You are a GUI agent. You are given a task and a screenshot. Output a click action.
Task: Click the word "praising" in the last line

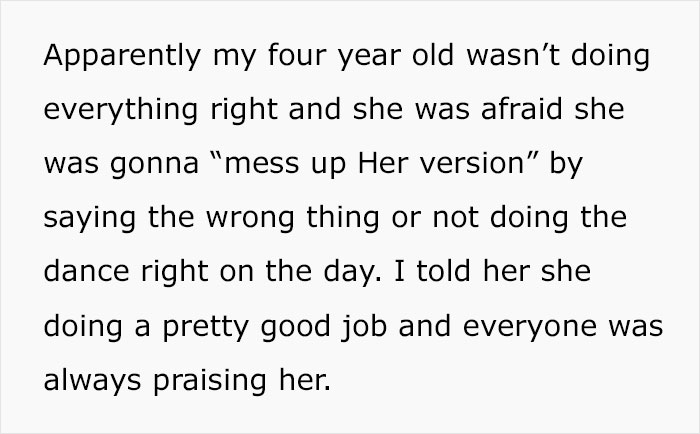tap(210, 382)
